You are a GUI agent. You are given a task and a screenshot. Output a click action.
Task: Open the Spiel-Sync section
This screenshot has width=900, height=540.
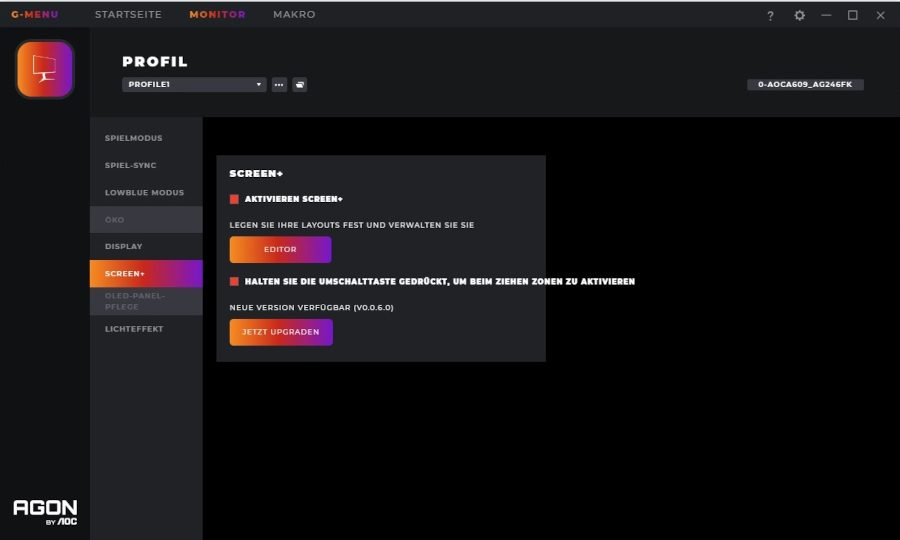(x=146, y=165)
